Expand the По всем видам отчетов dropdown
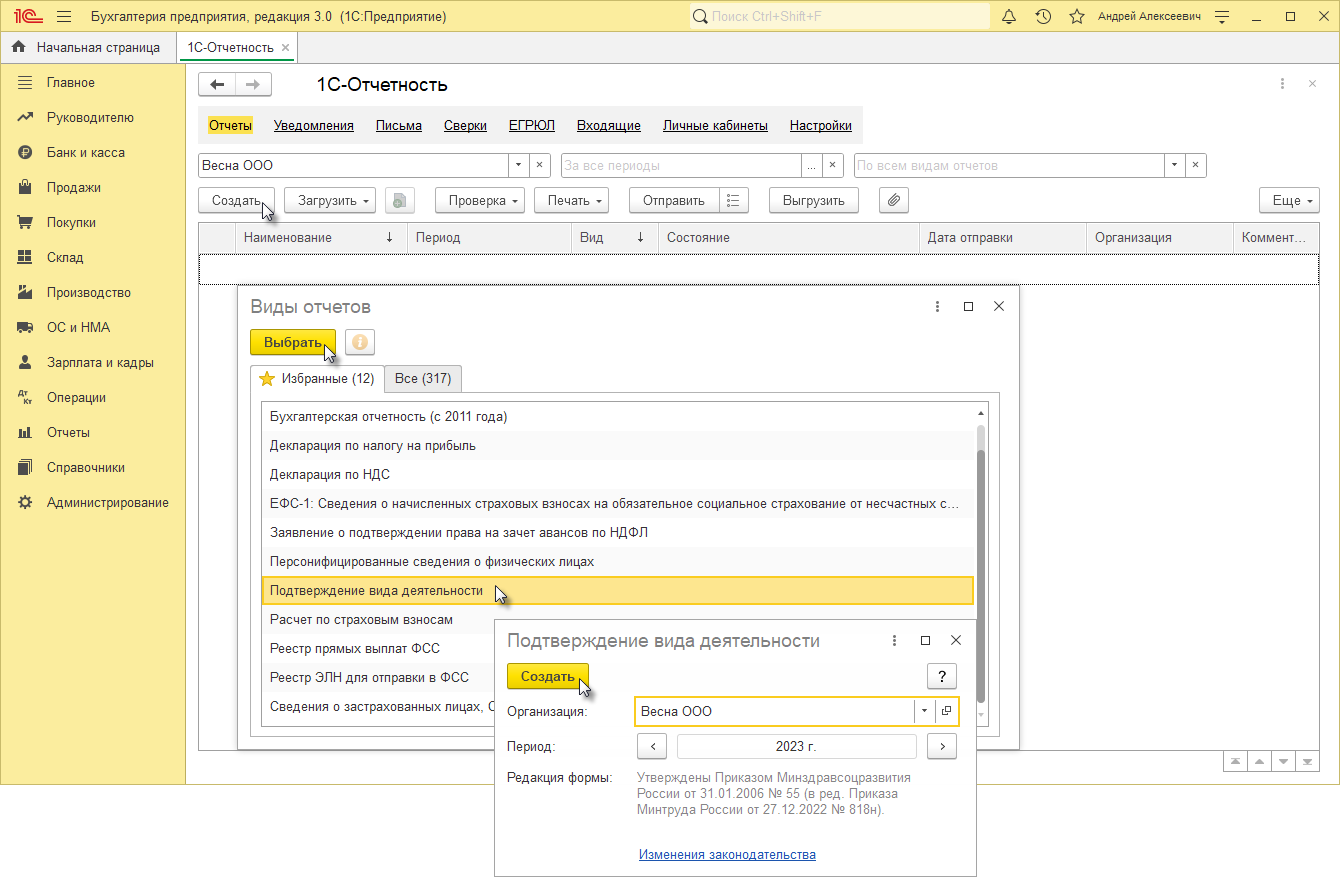 (x=1174, y=166)
